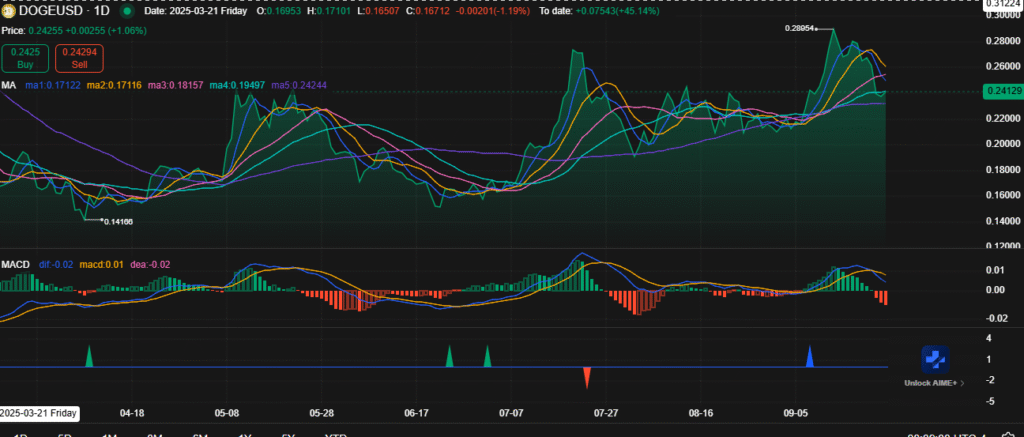The image size is (1024, 437).
Task: Click the current price tag 0.24129
Action: pos(1002,92)
